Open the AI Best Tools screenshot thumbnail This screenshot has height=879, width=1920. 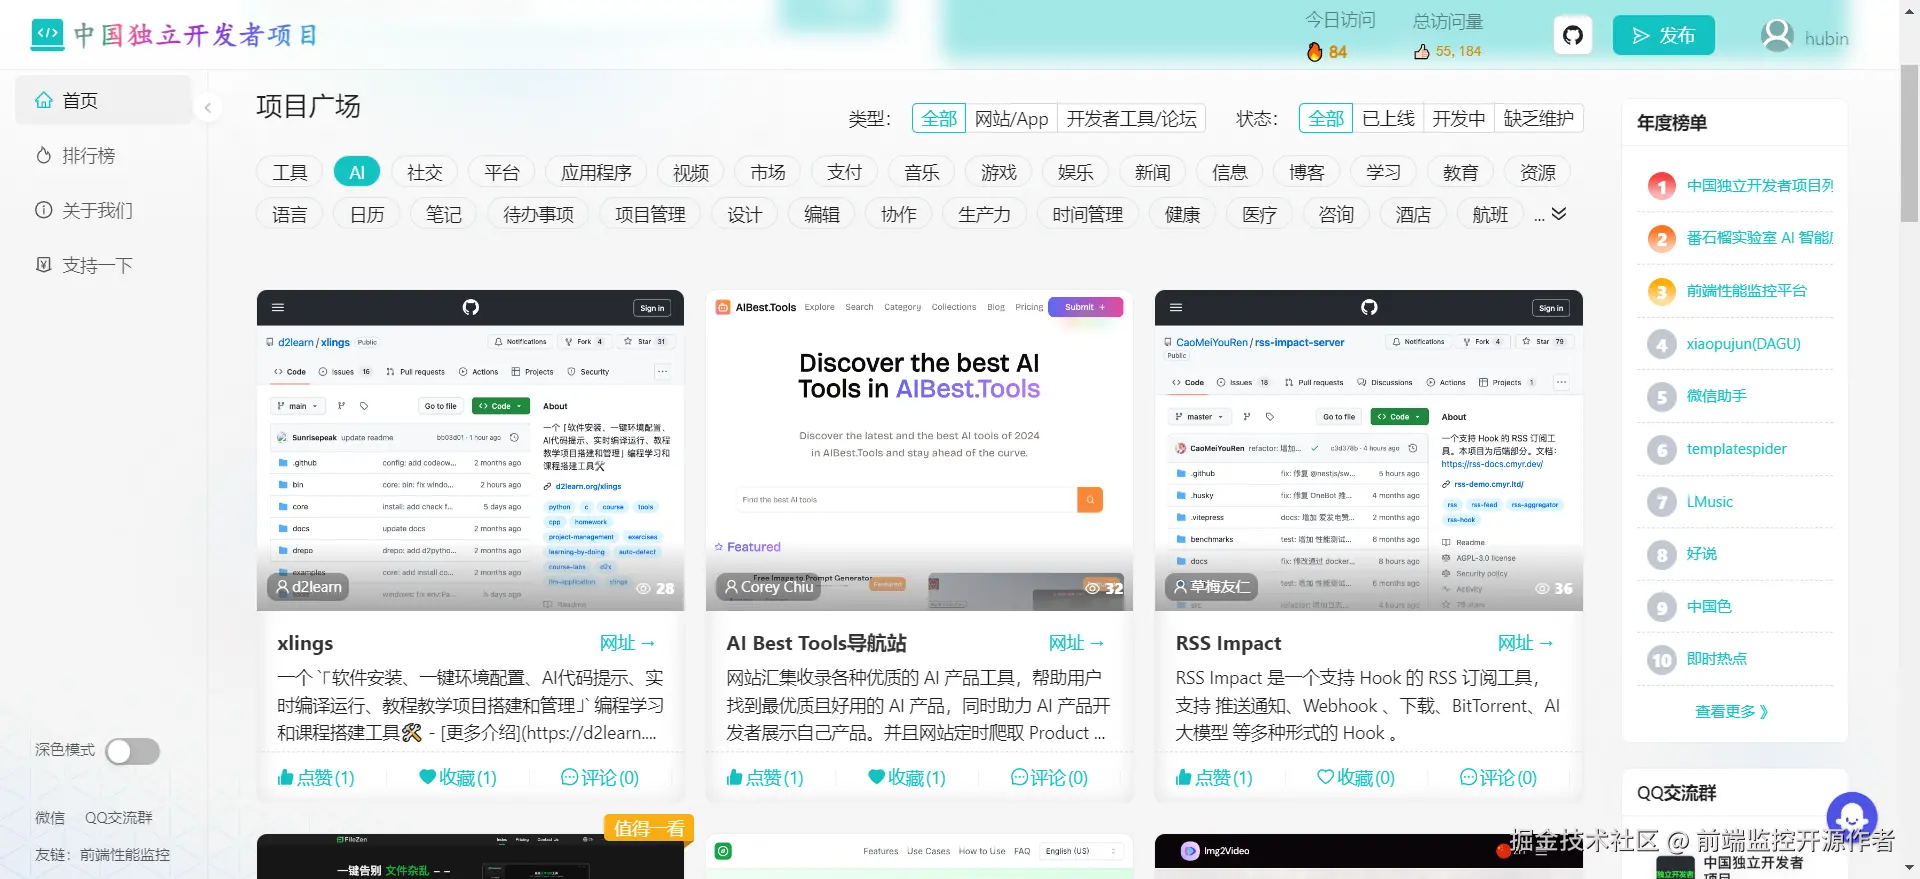[x=919, y=450]
